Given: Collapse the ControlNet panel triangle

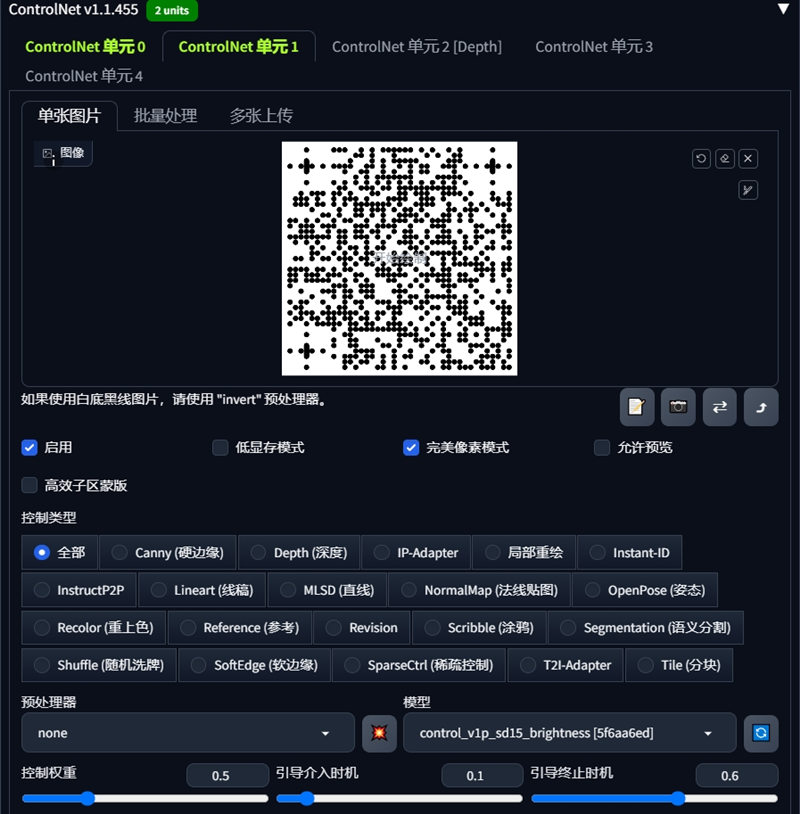Looking at the screenshot, I should point(783,9).
